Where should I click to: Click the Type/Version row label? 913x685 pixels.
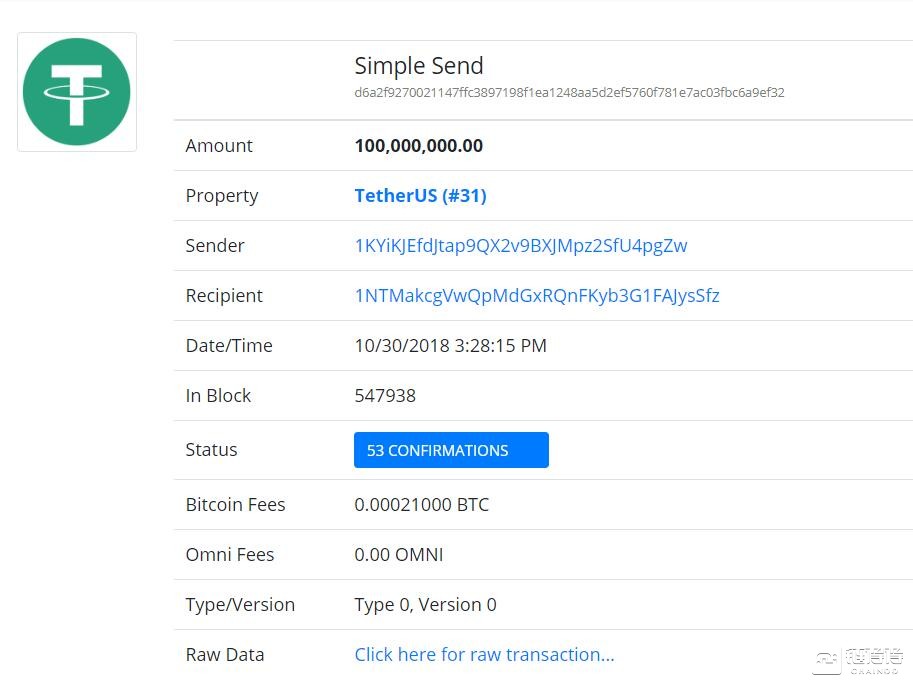point(240,605)
